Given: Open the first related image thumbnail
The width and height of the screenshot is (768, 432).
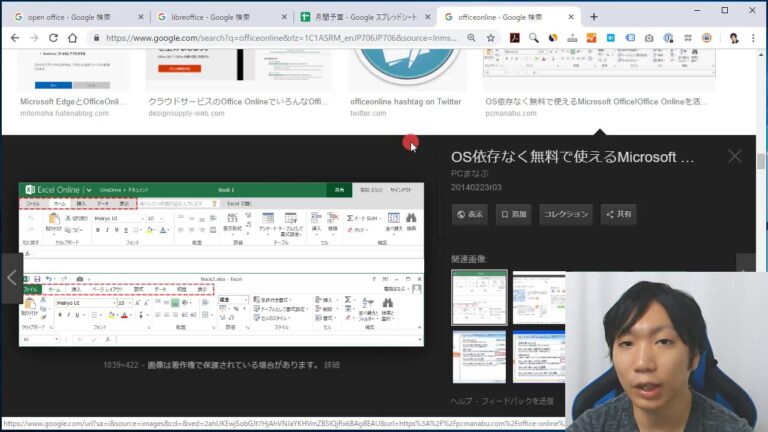Looking at the screenshot, I should point(479,297).
